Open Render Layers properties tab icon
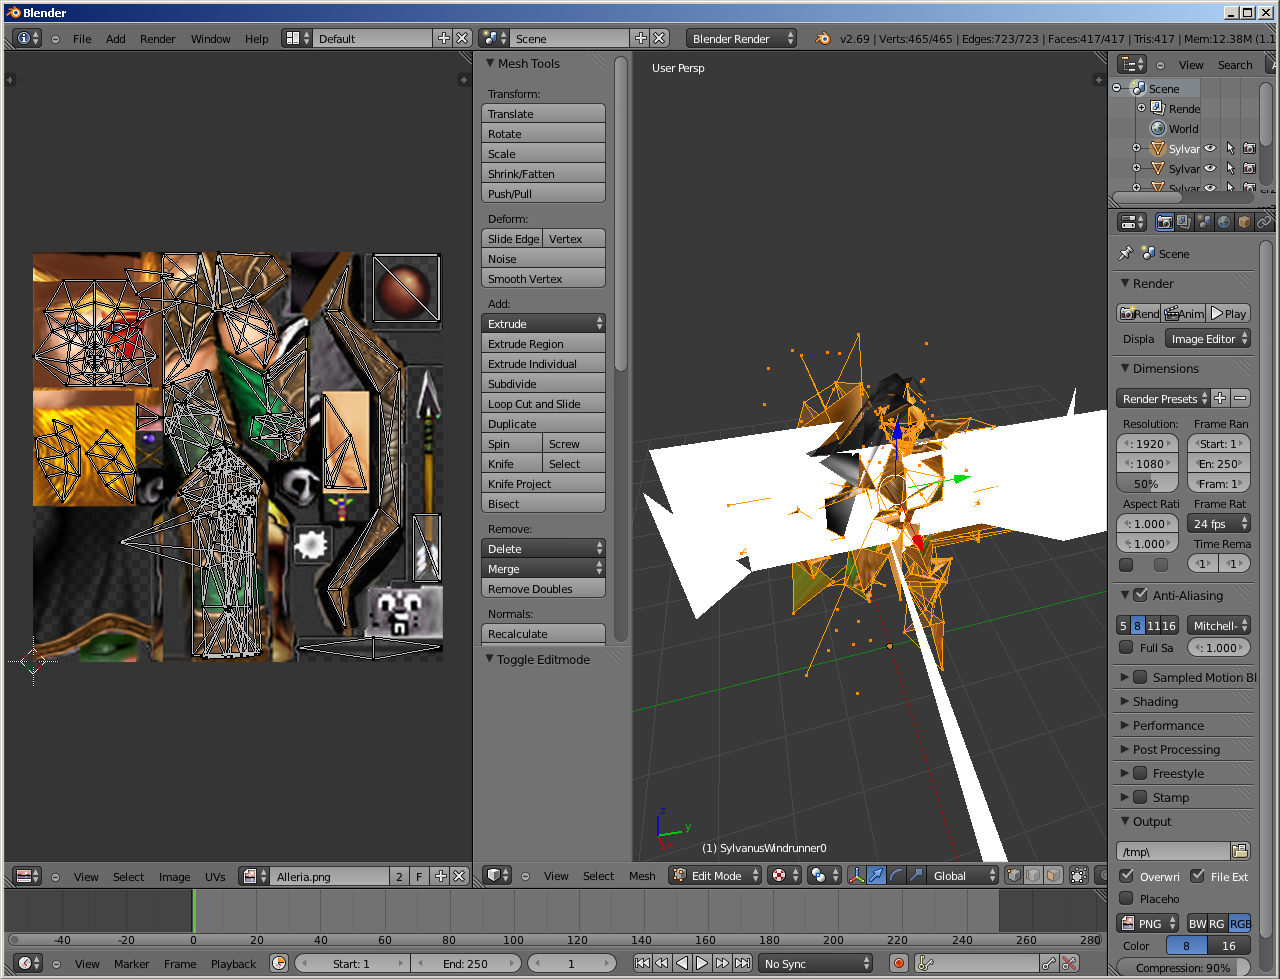Screen dimensions: 1280x979 (x=1184, y=222)
